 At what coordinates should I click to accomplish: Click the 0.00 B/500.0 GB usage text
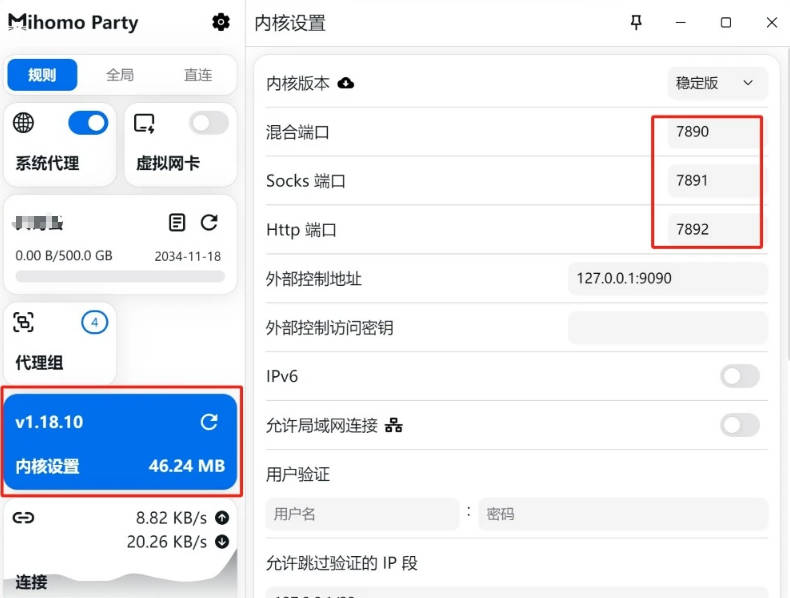click(x=64, y=256)
